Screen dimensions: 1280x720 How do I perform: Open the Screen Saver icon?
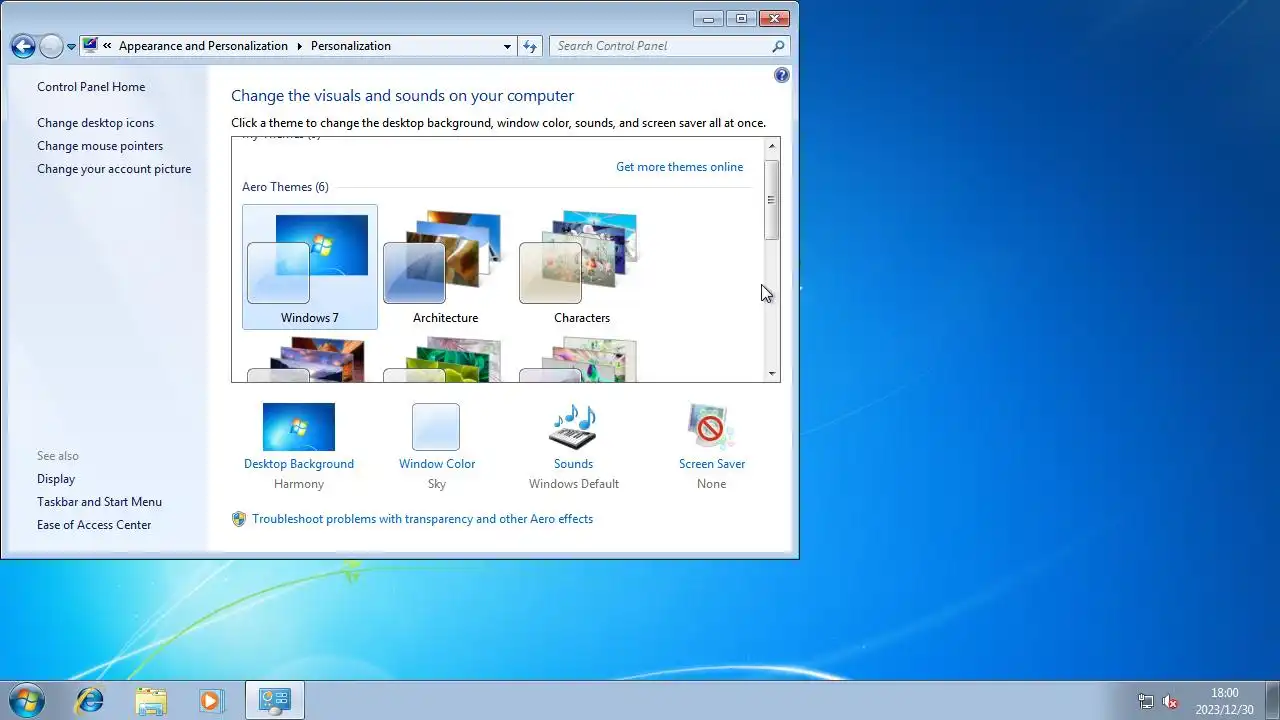click(711, 427)
